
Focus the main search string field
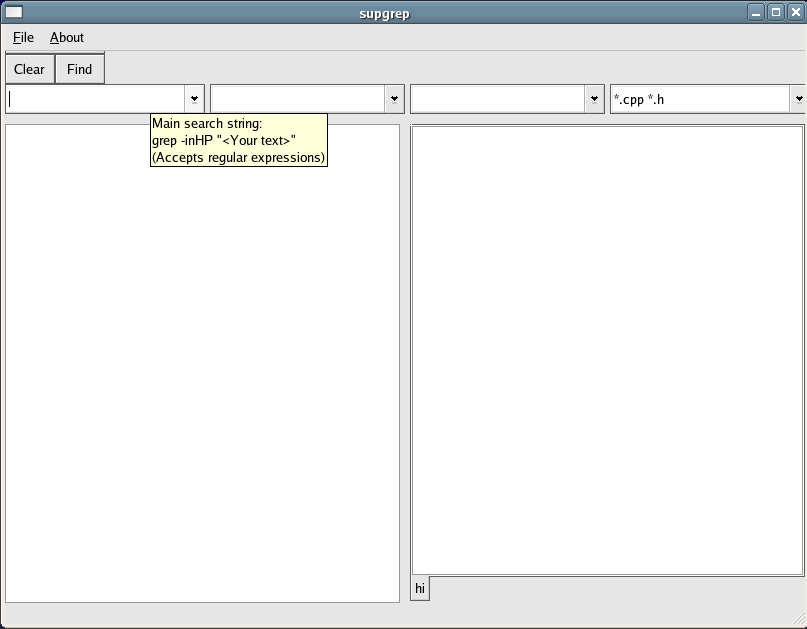pos(95,99)
